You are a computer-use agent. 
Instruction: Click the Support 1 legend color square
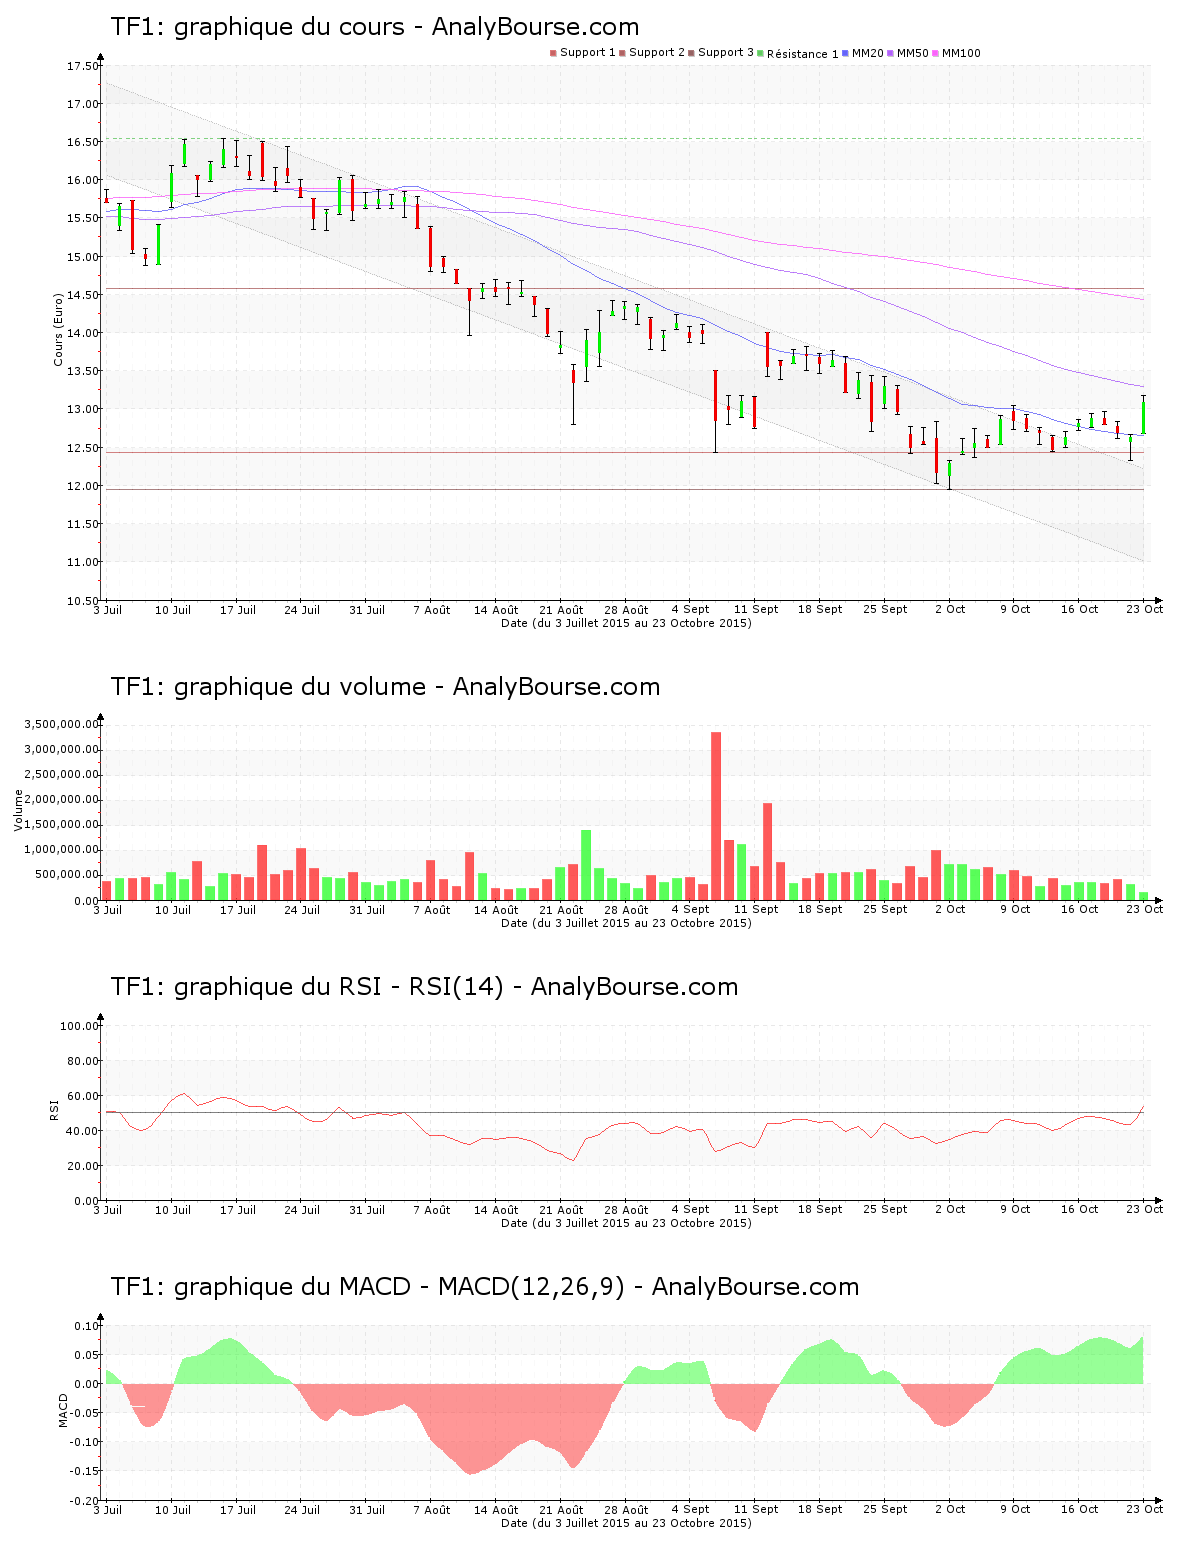[x=553, y=53]
